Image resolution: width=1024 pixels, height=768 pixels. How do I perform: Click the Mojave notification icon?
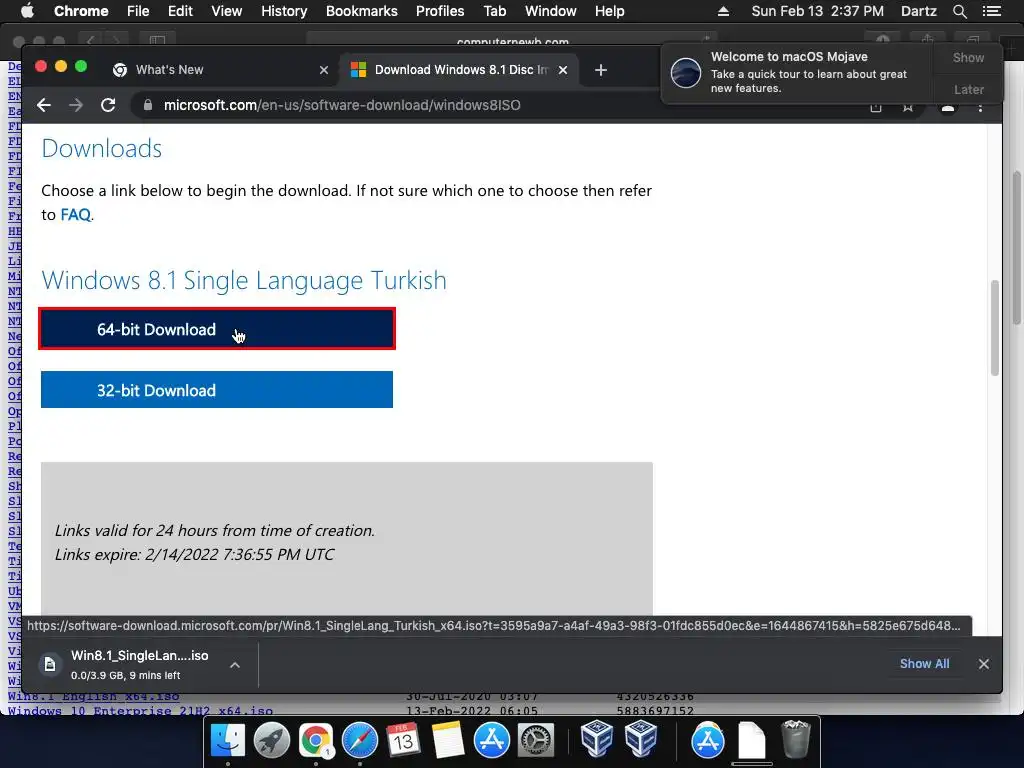(686, 72)
